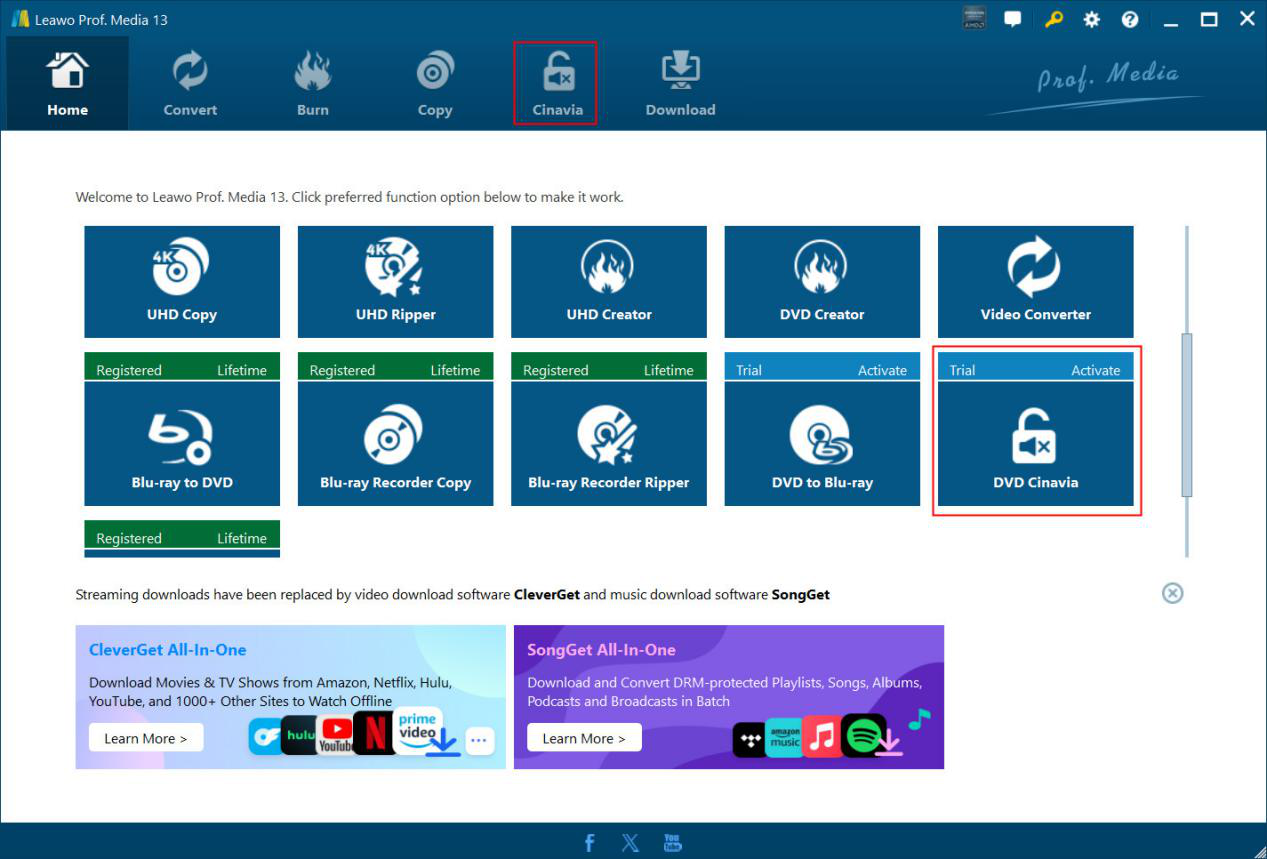
Task: Click Registered above Blu-ray Recorder Copy
Action: click(342, 370)
